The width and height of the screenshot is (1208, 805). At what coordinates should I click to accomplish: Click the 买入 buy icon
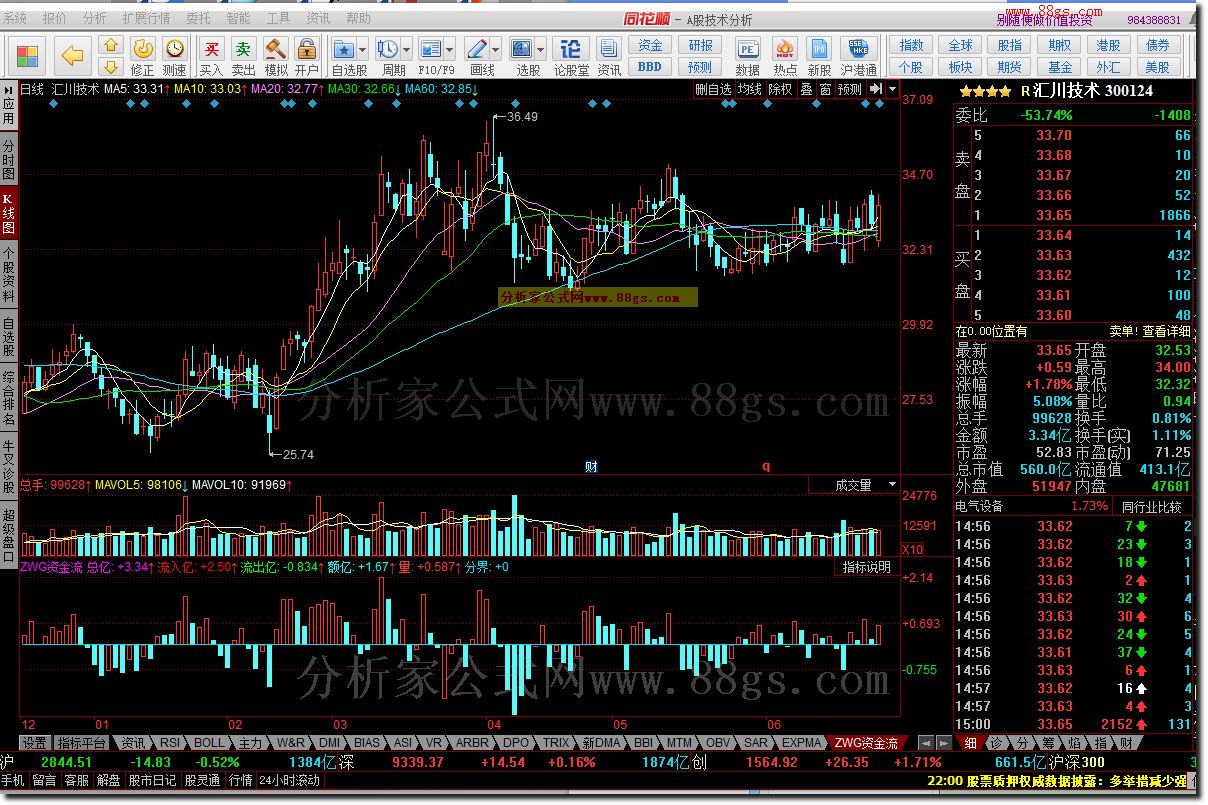coord(211,56)
